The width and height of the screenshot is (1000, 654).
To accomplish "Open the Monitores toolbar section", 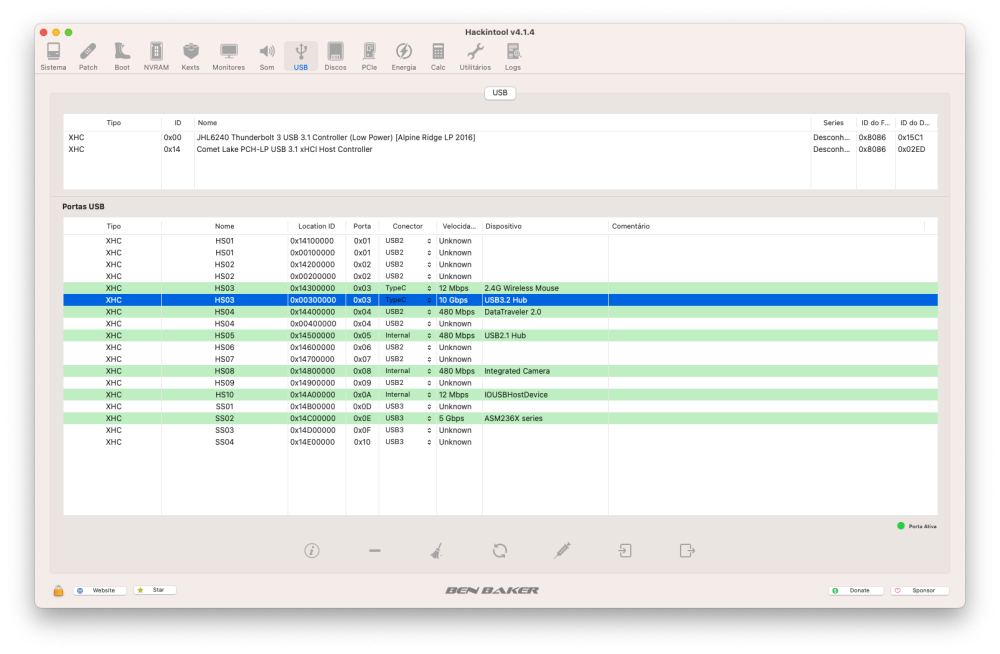I will (x=228, y=56).
